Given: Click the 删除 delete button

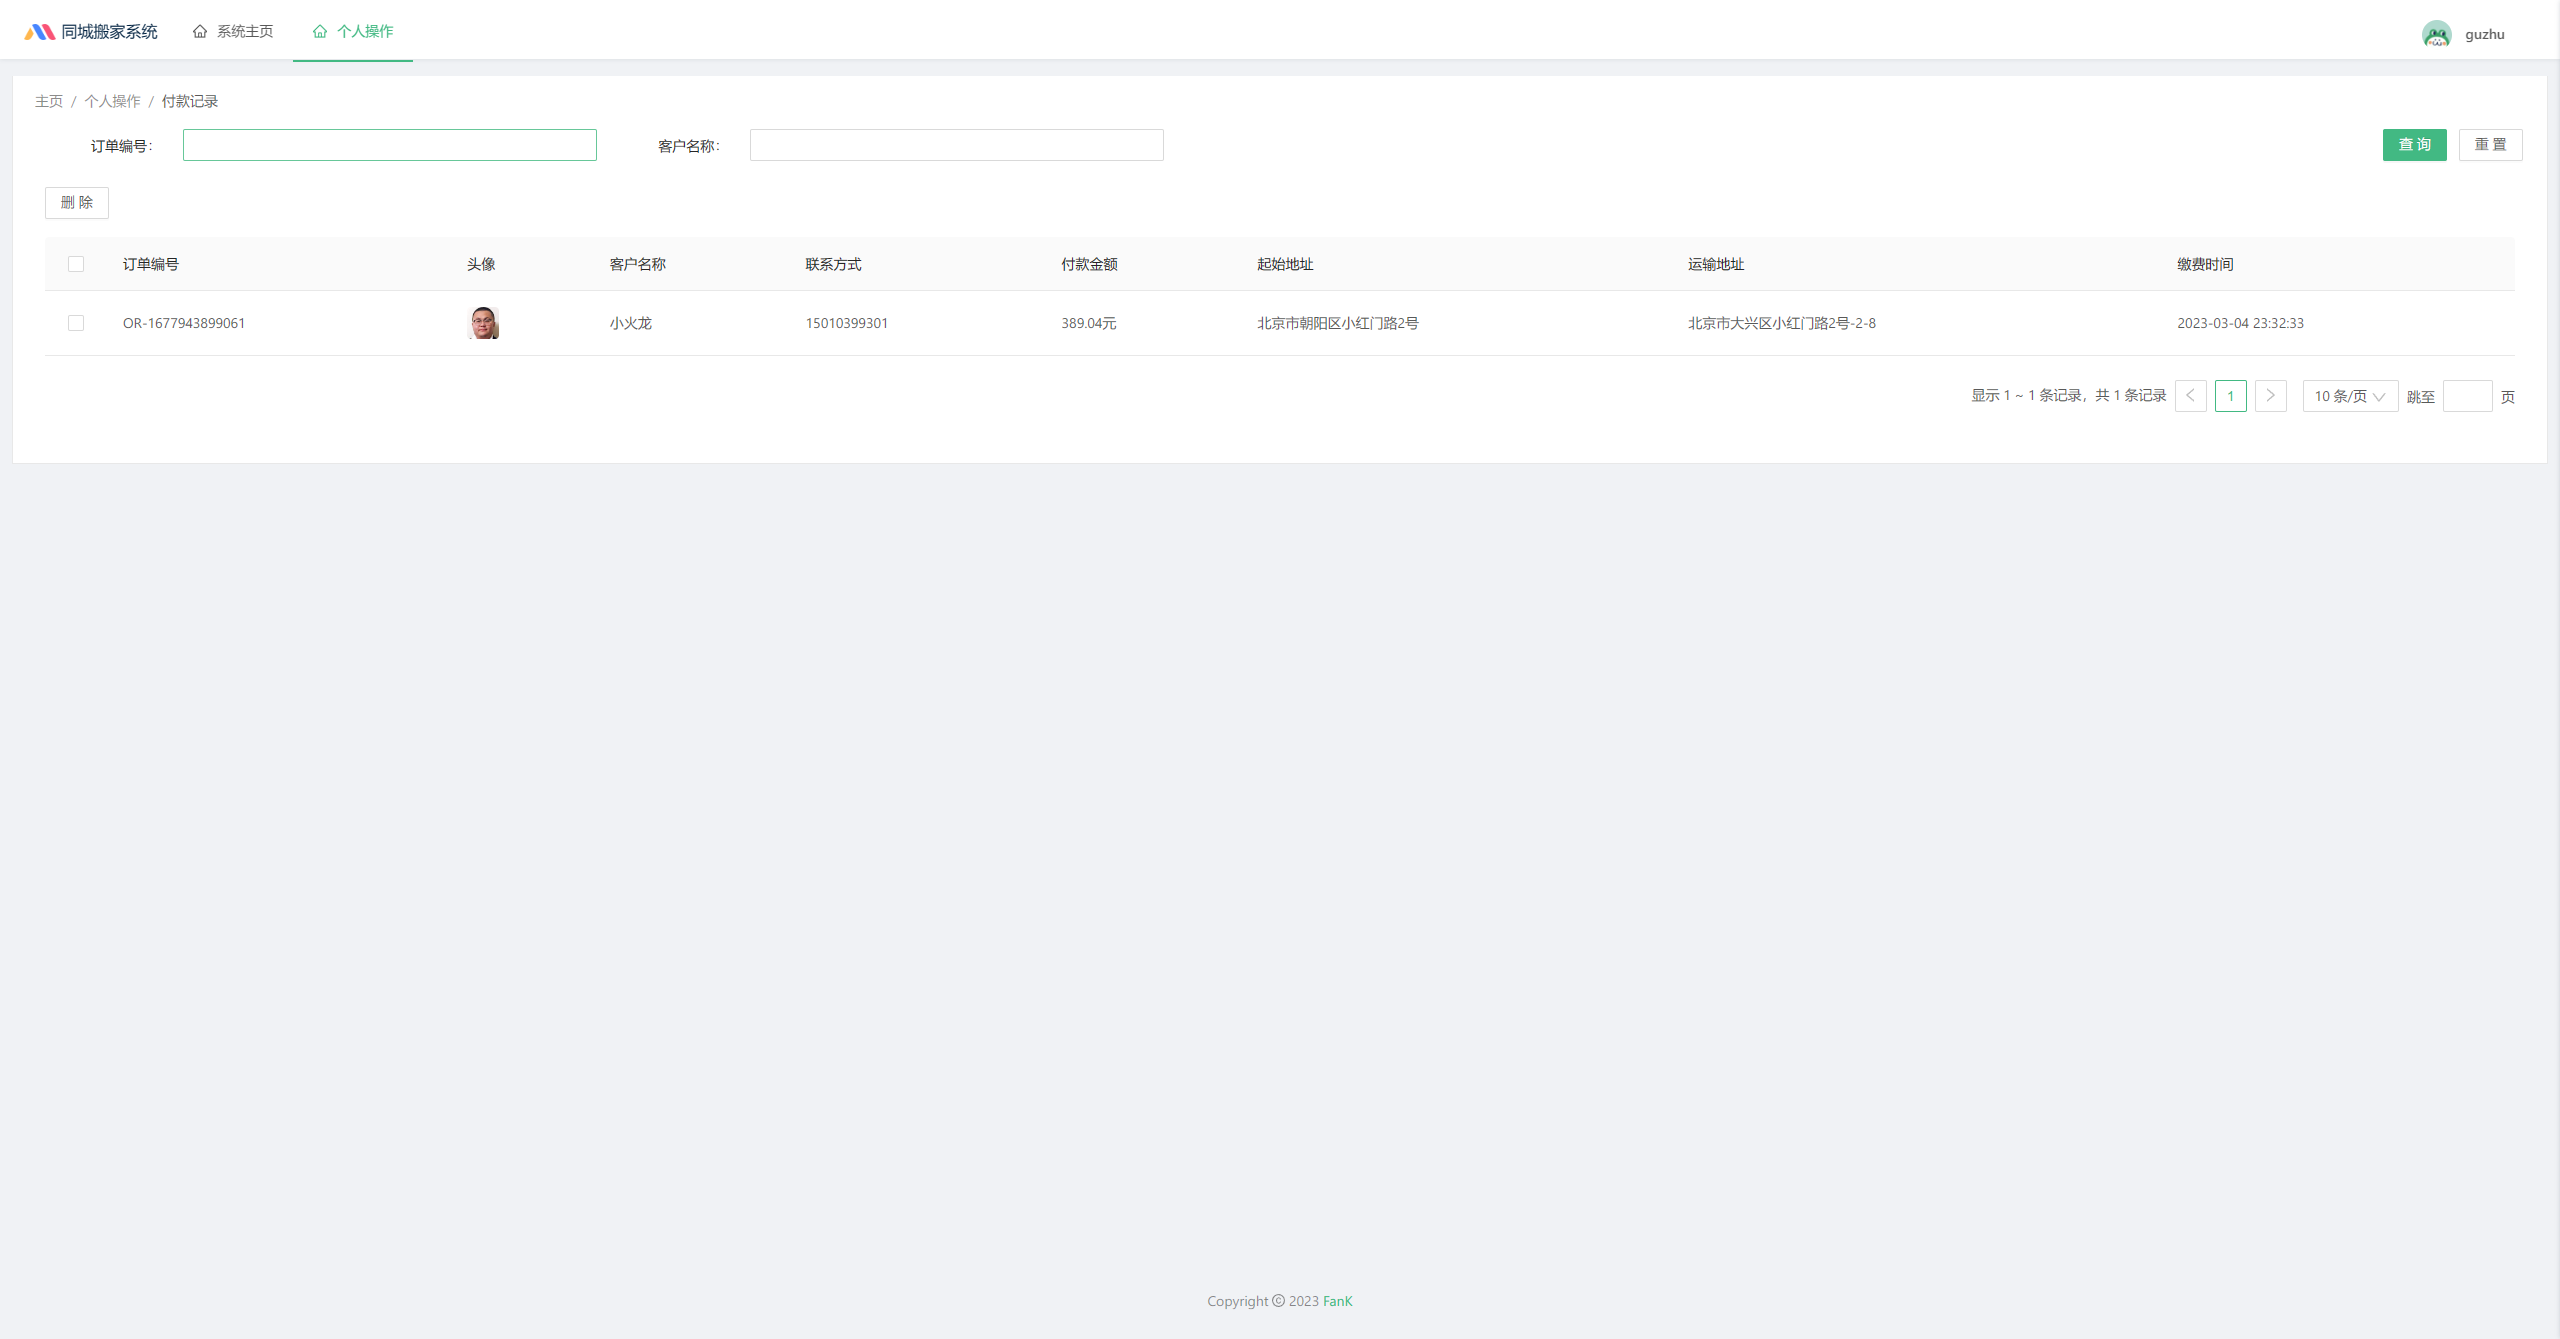Looking at the screenshot, I should (77, 203).
